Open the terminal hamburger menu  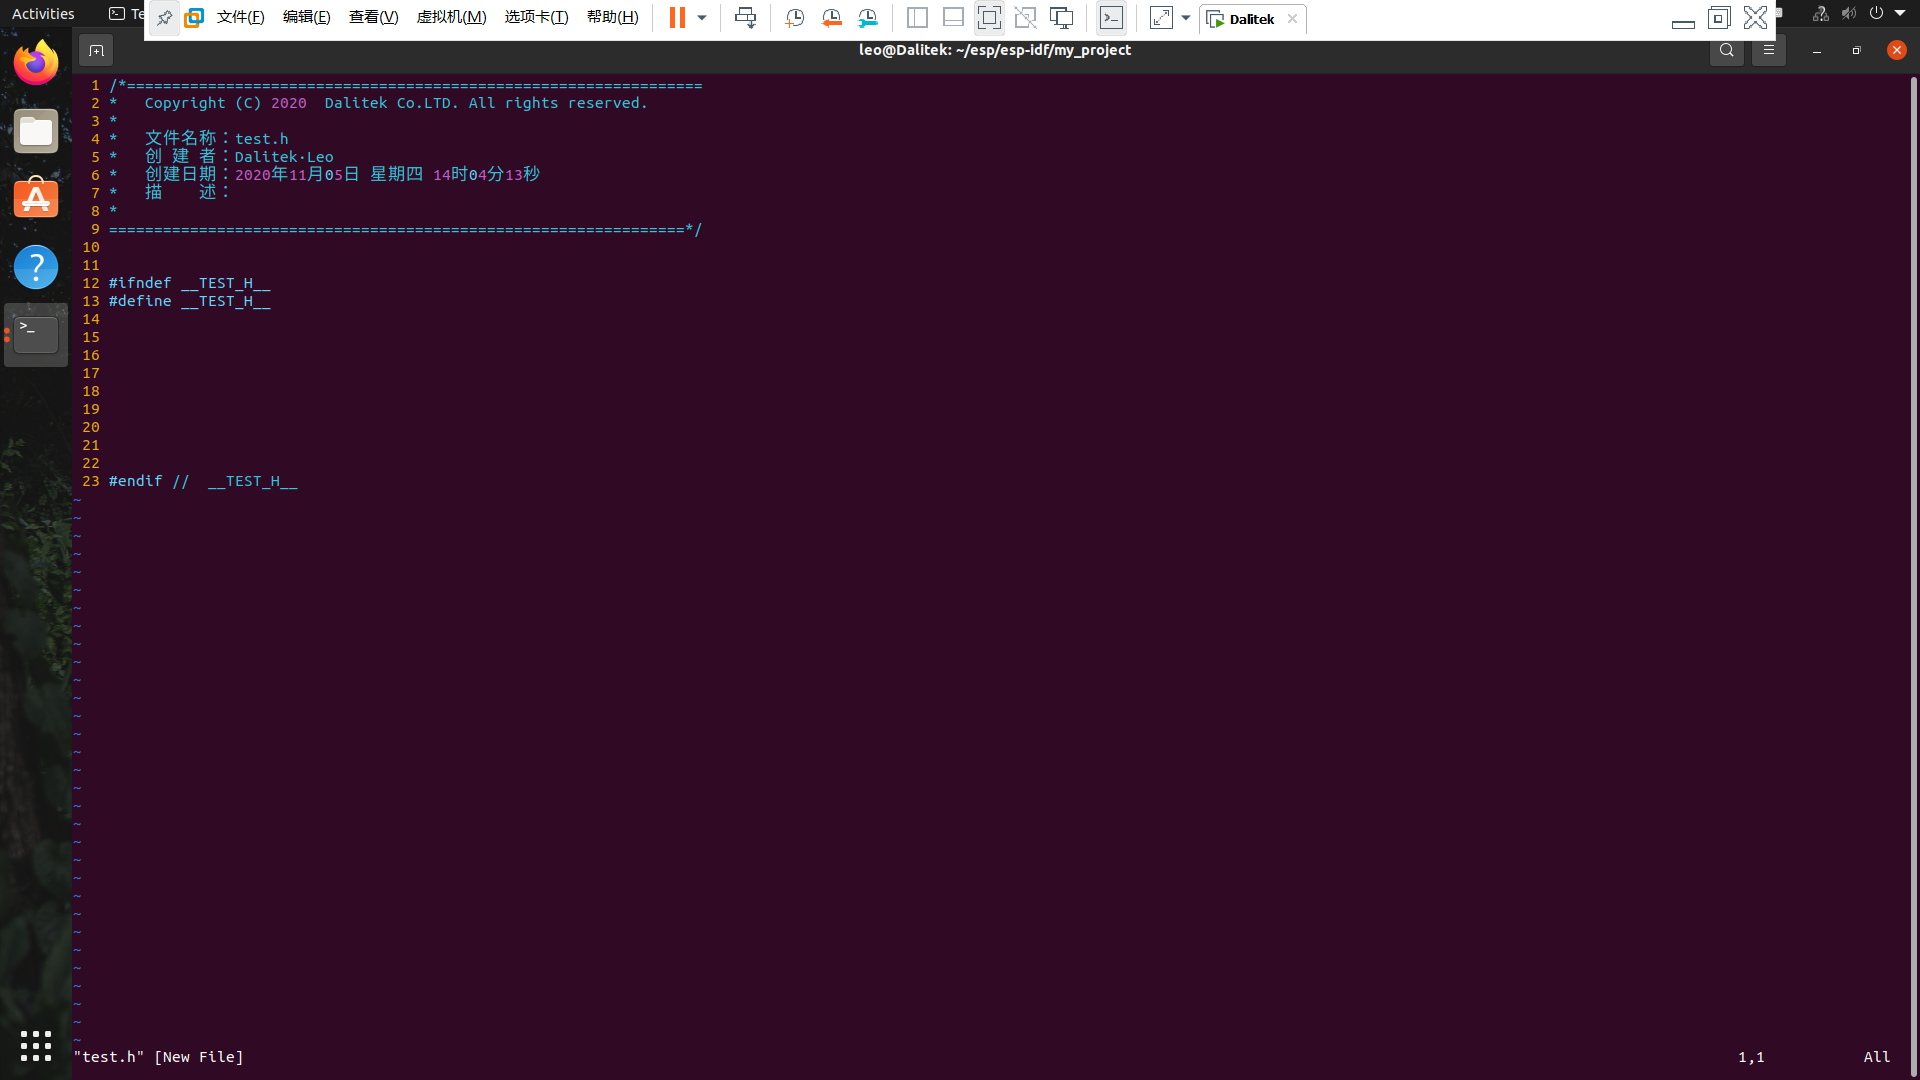click(1768, 50)
